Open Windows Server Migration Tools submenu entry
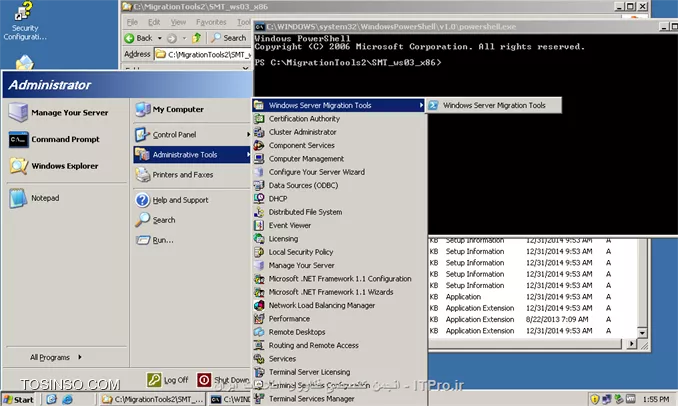The width and height of the screenshot is (678, 406). (x=338, y=105)
